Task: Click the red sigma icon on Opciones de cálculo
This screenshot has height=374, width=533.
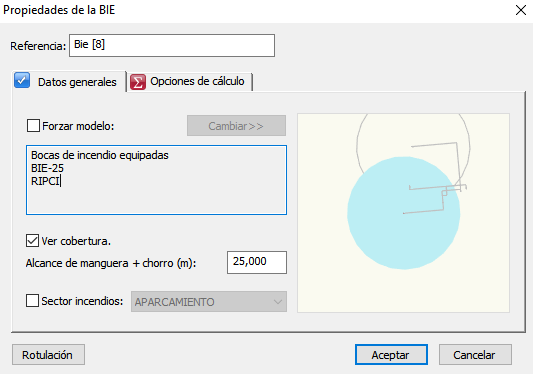Action: [x=138, y=82]
